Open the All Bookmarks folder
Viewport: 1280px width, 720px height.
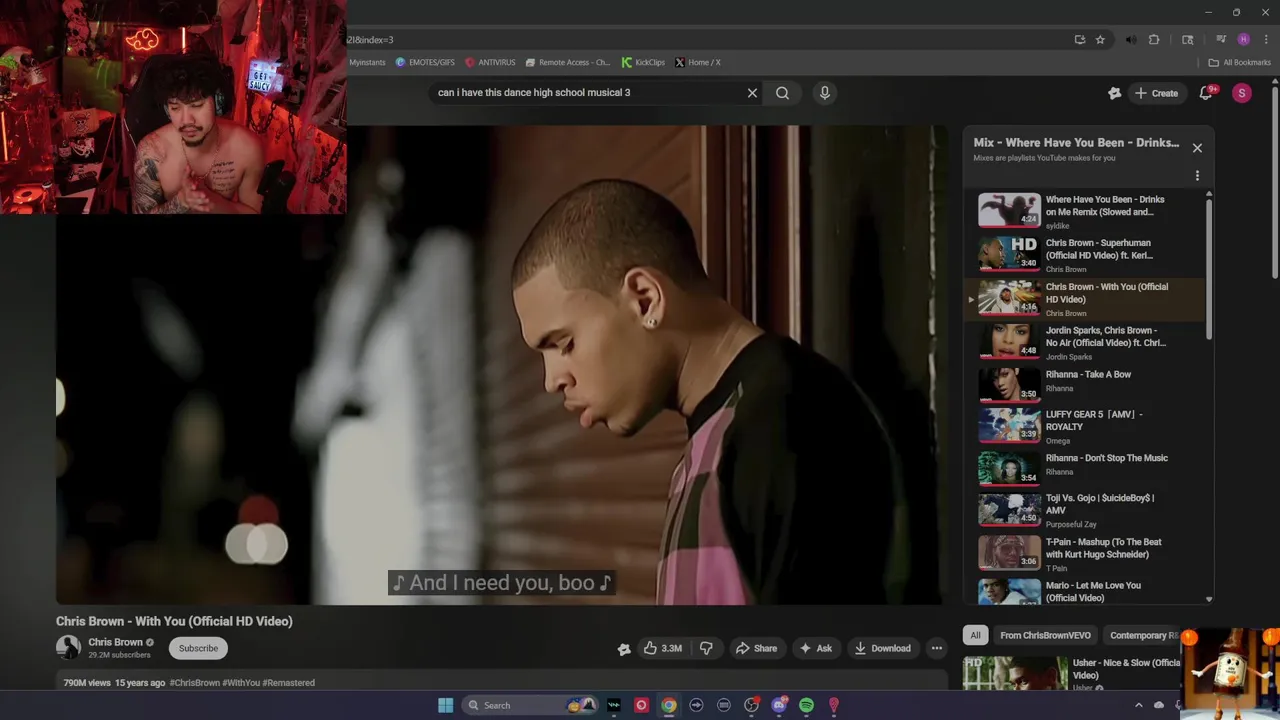1240,62
